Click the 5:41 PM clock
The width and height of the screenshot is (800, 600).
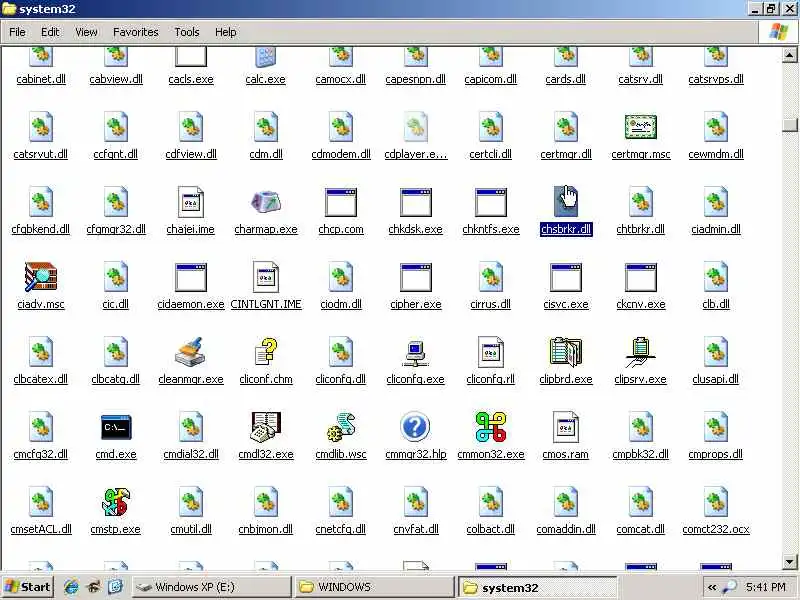765,587
